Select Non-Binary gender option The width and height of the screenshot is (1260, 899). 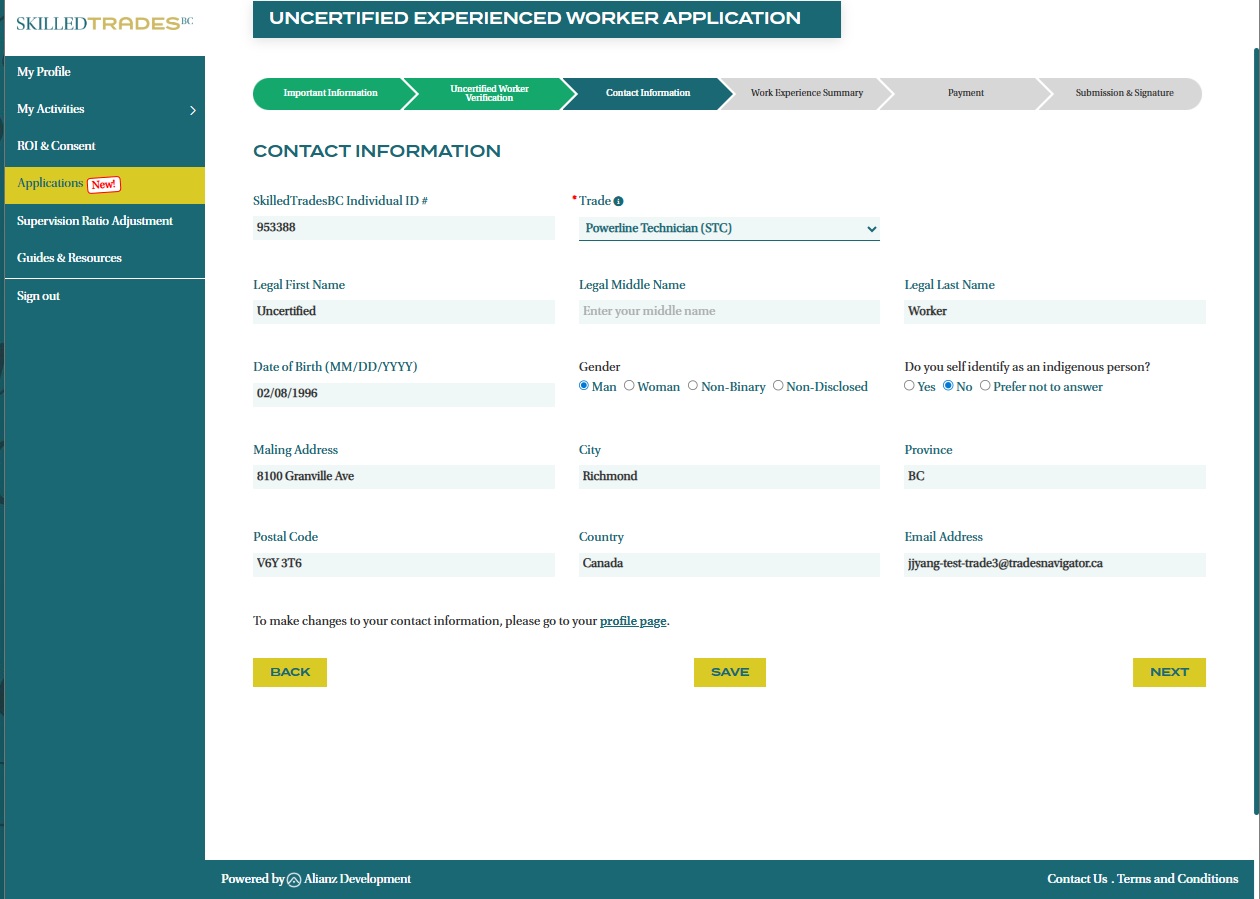click(x=693, y=386)
